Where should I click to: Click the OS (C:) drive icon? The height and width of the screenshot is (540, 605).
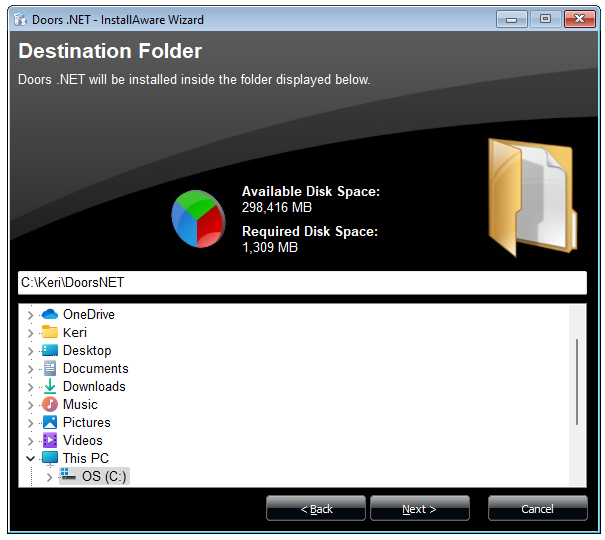coord(68,475)
